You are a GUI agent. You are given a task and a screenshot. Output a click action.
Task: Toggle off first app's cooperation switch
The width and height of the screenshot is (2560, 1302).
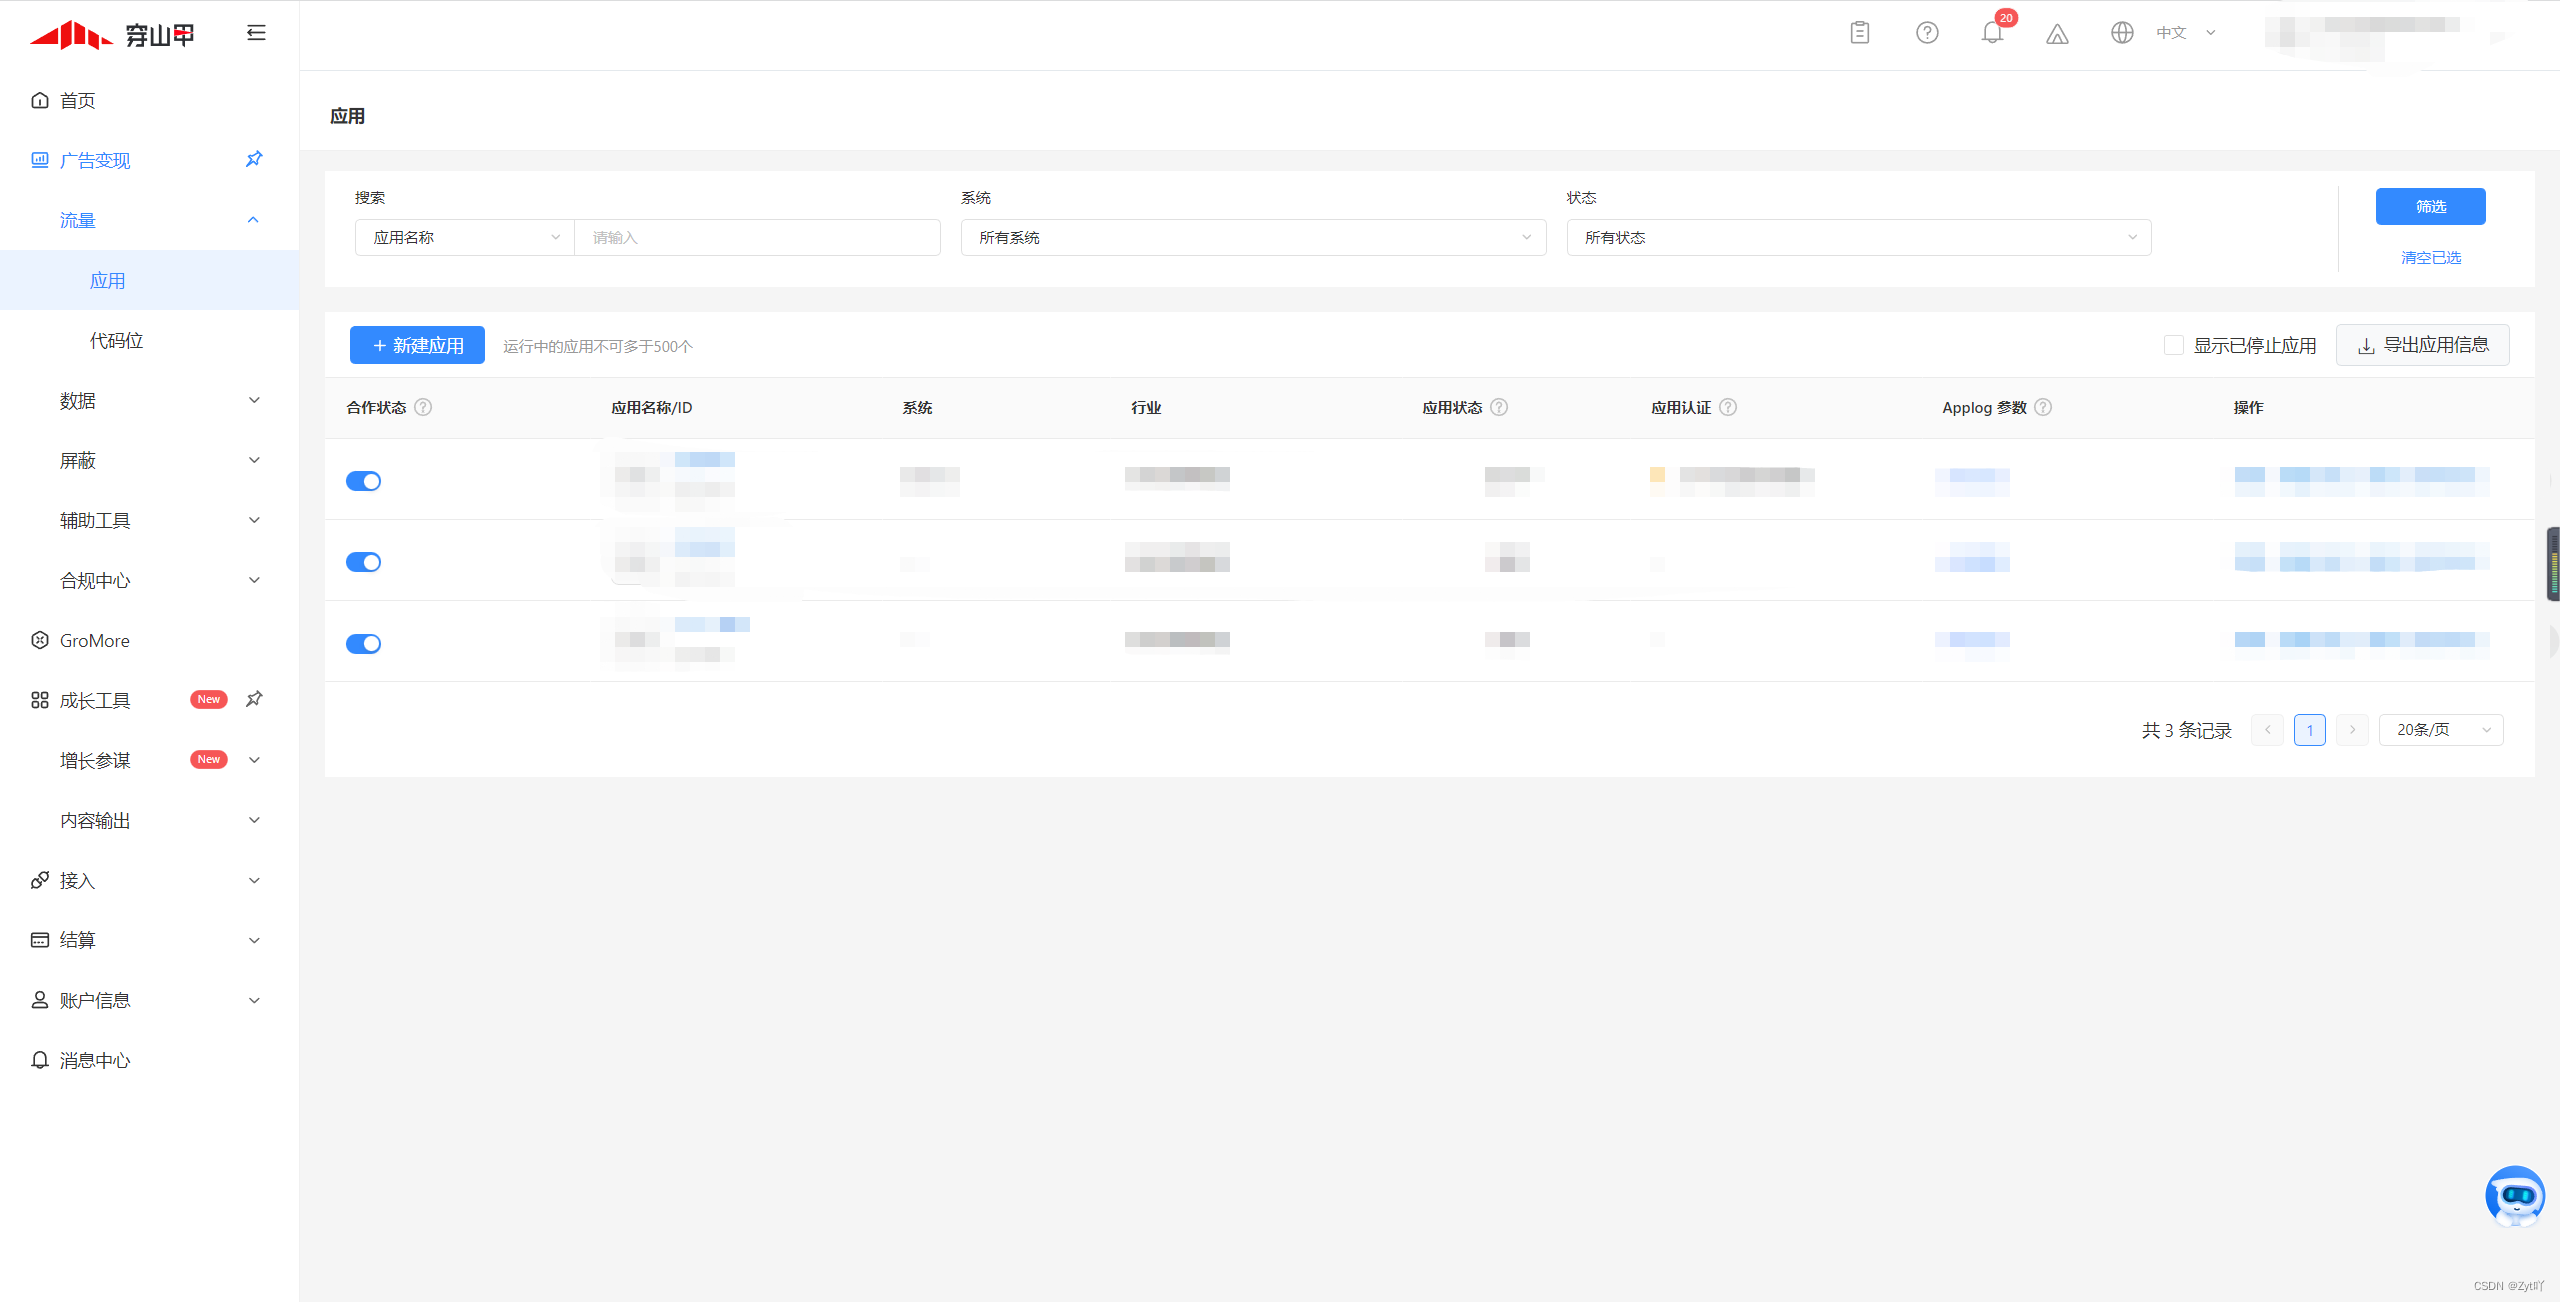(x=363, y=481)
